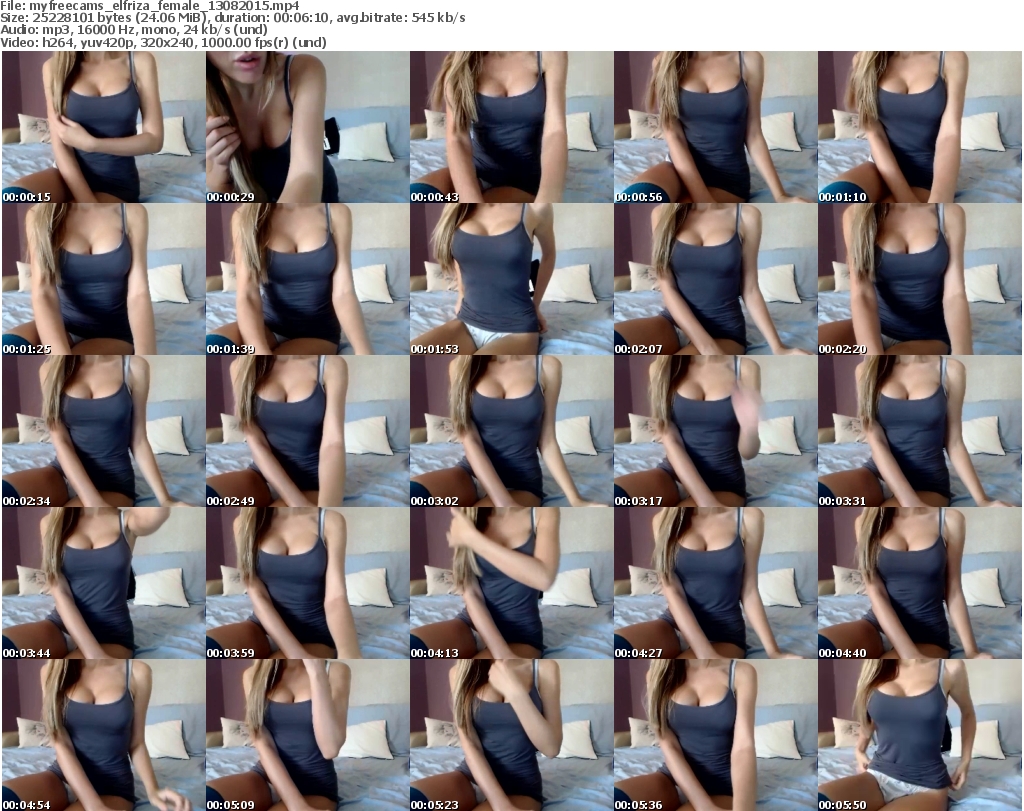
Task: Pick the frame timestamped 00:05:36
Action: (x=715, y=735)
